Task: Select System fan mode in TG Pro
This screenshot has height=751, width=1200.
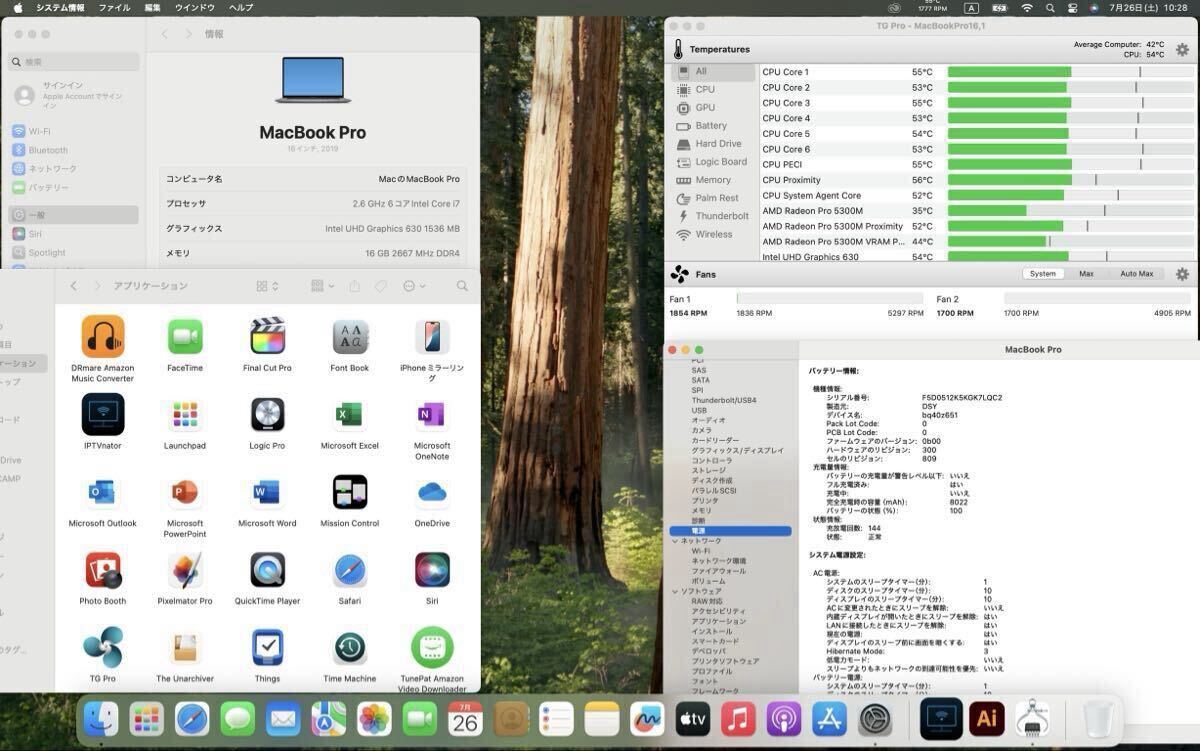Action: click(1043, 274)
